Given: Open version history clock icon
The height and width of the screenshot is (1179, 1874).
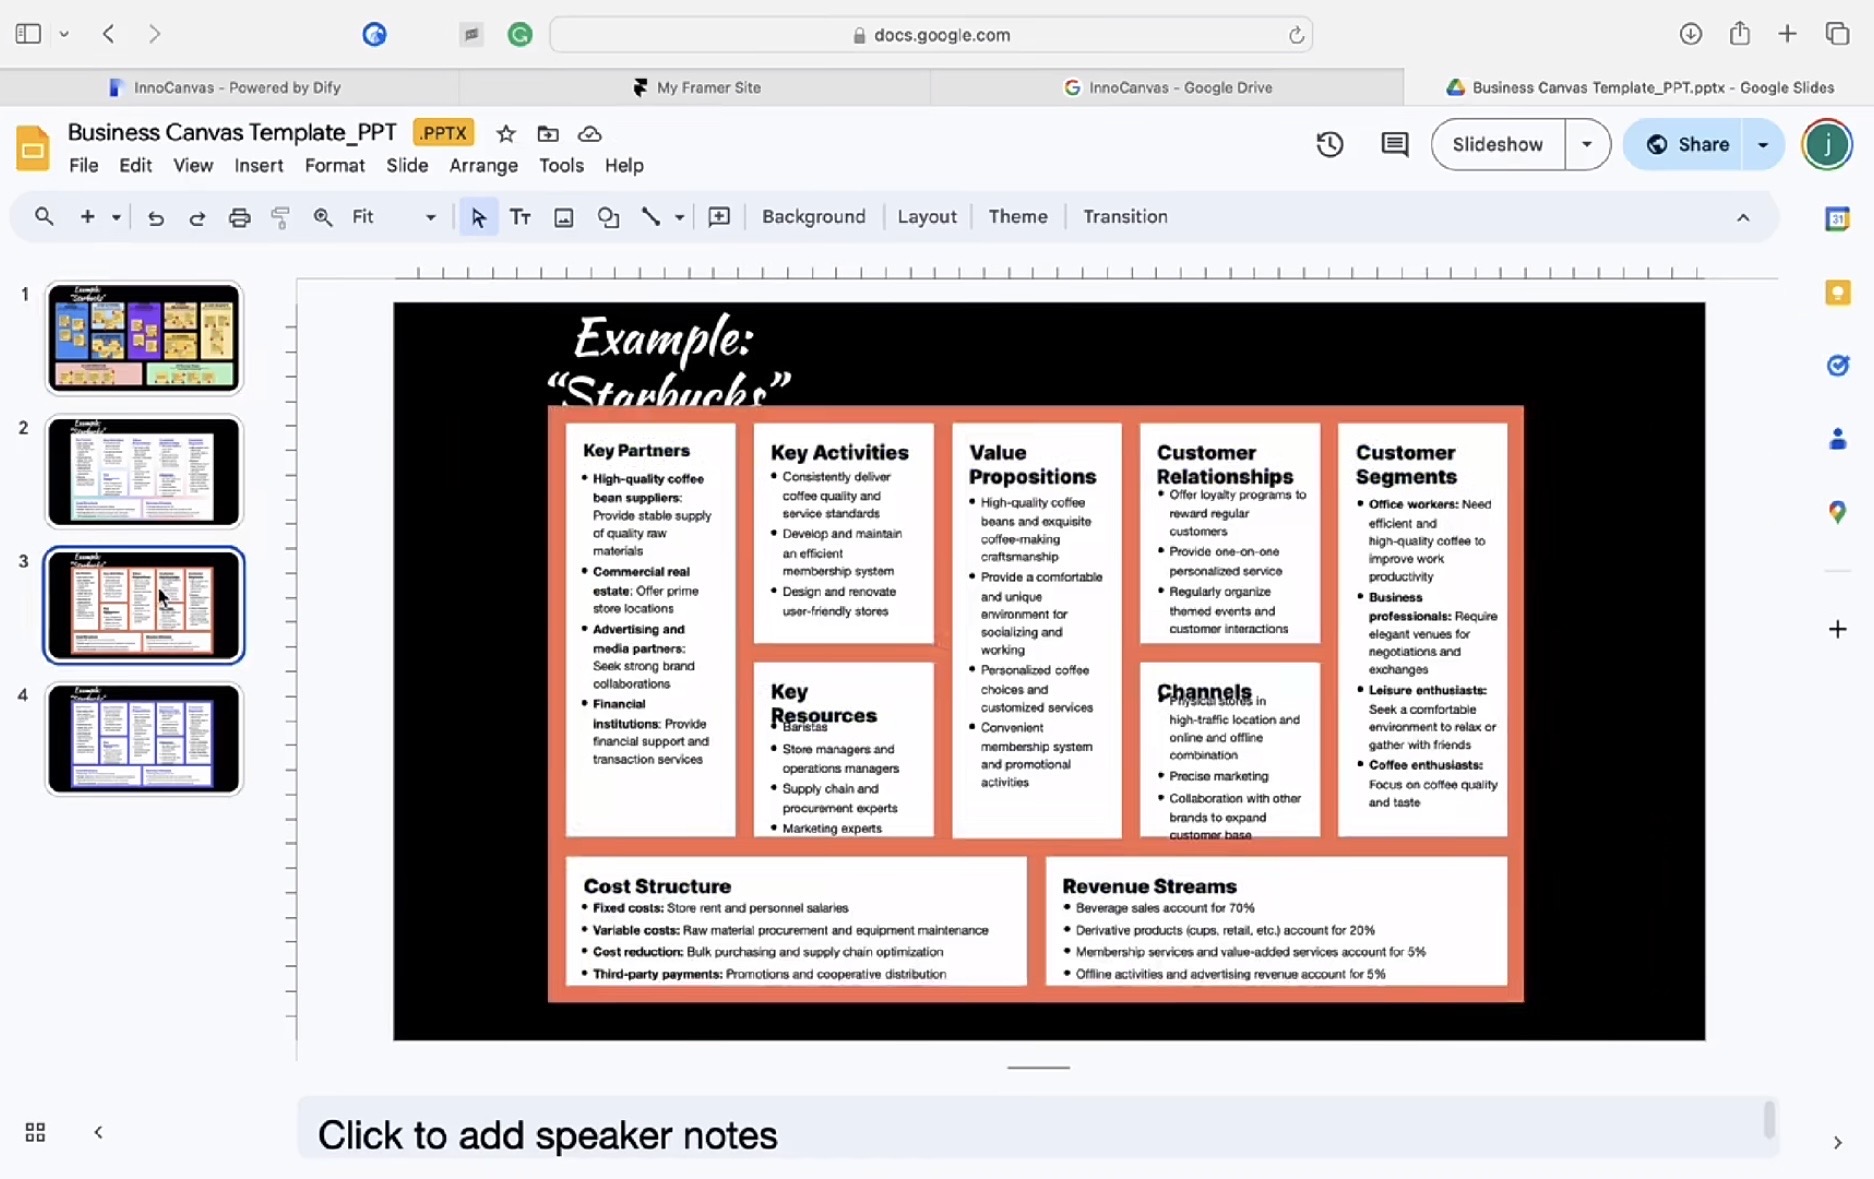Looking at the screenshot, I should pos(1329,144).
